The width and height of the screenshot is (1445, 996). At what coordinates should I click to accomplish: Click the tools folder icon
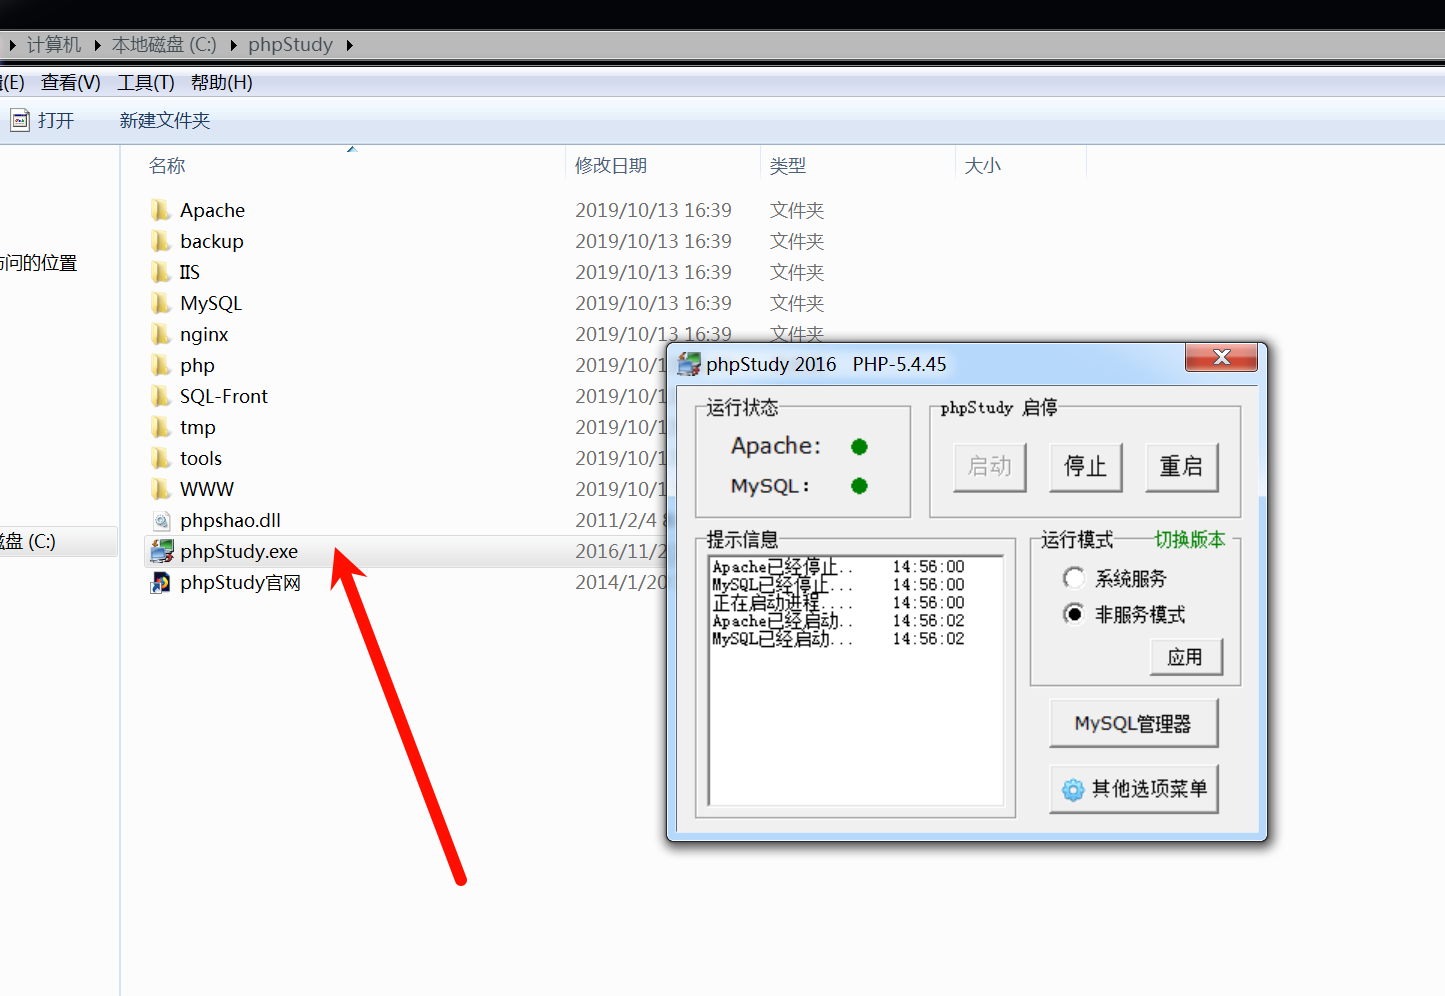point(161,458)
